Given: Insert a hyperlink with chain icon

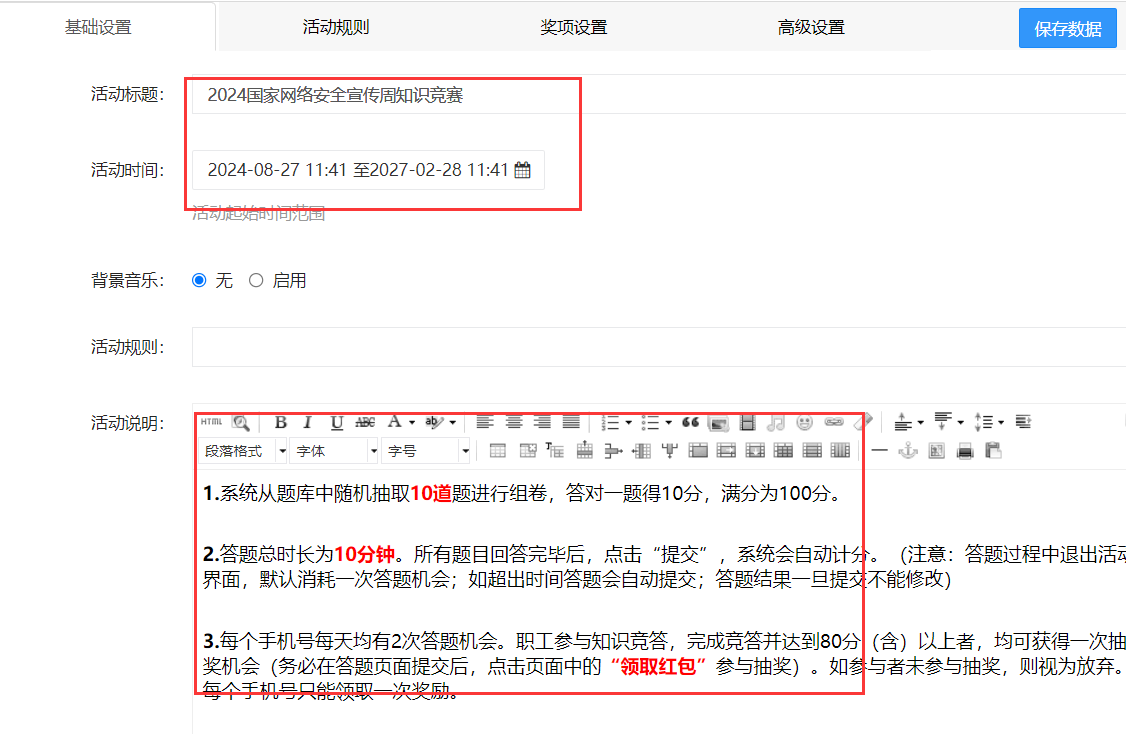Looking at the screenshot, I should click(834, 422).
